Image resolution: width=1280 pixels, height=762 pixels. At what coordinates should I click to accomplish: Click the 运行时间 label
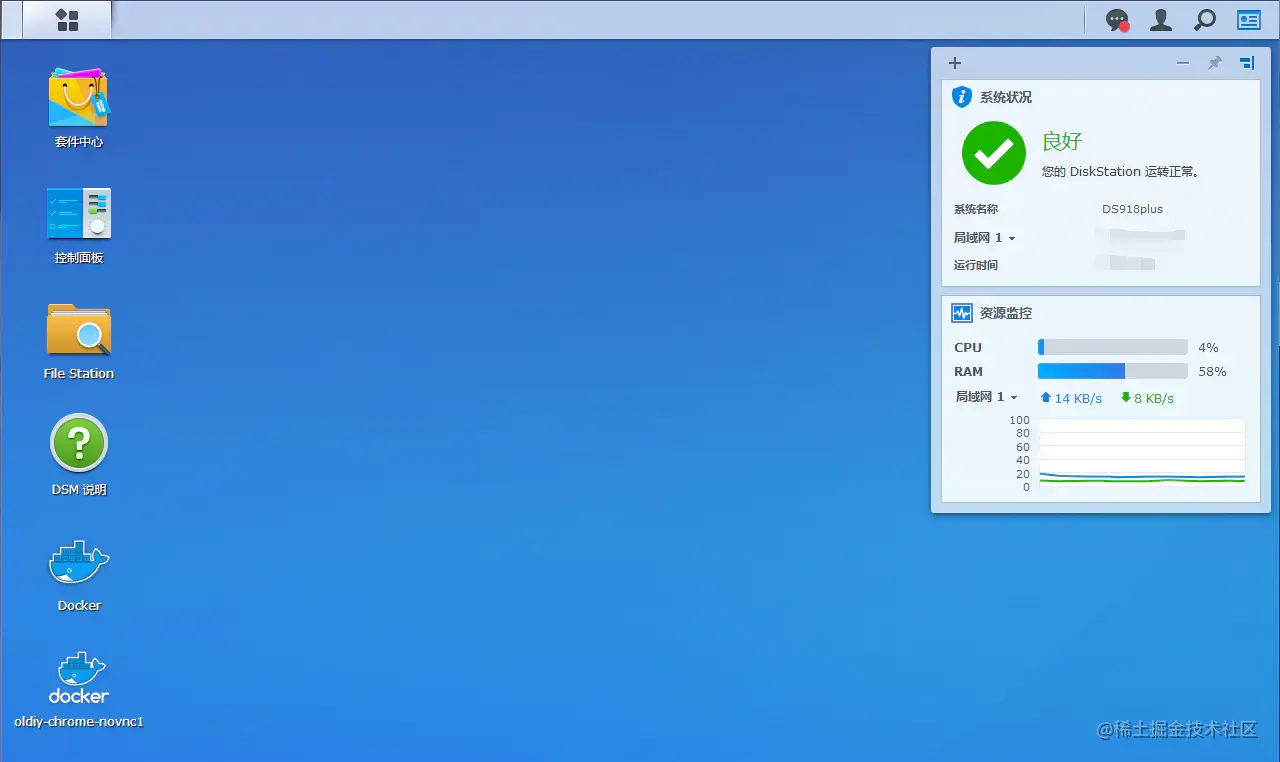[x=976, y=265]
